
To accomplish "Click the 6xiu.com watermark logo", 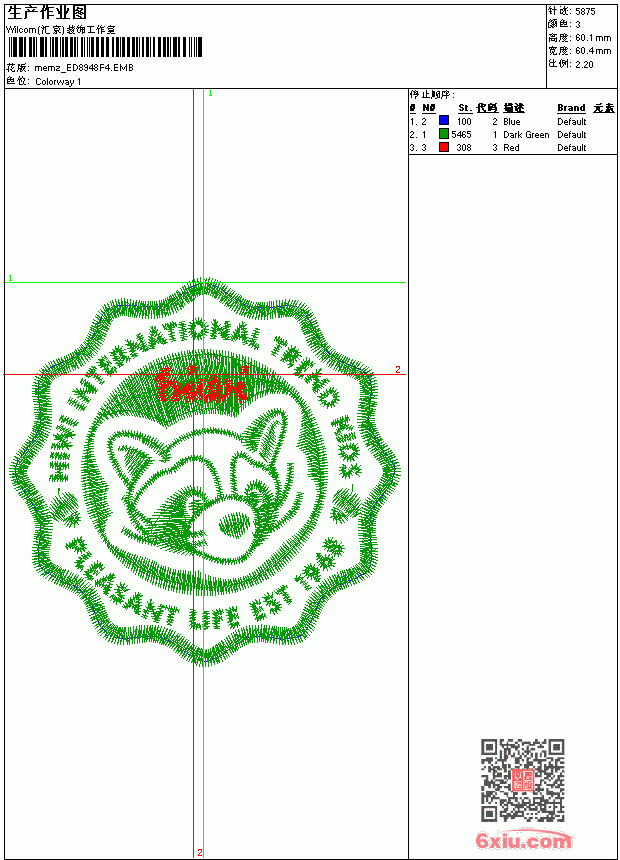I will coord(523,840).
